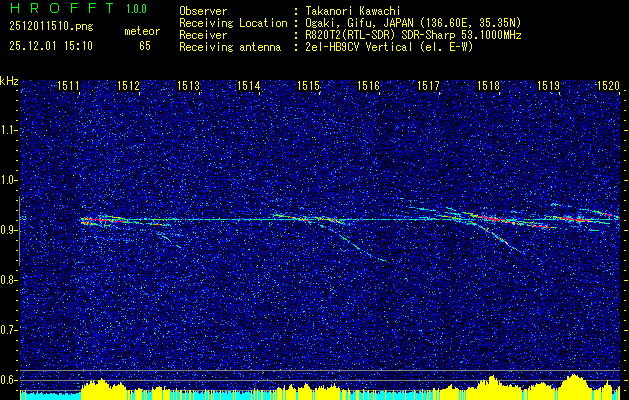This screenshot has height=400, width=629.
Task: Click the date 25.12.01 15:10
Action: pos(51,46)
